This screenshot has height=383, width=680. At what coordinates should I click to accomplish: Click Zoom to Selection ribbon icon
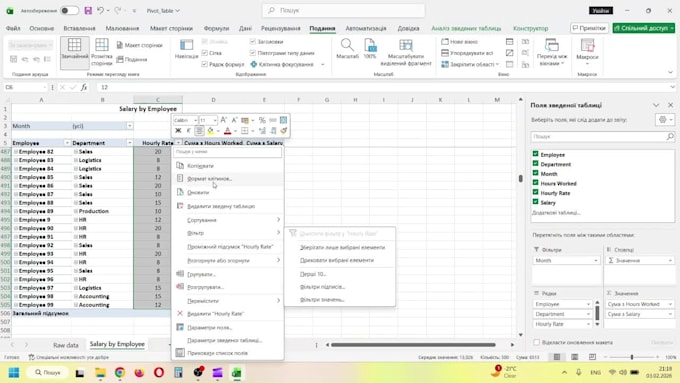pos(406,45)
